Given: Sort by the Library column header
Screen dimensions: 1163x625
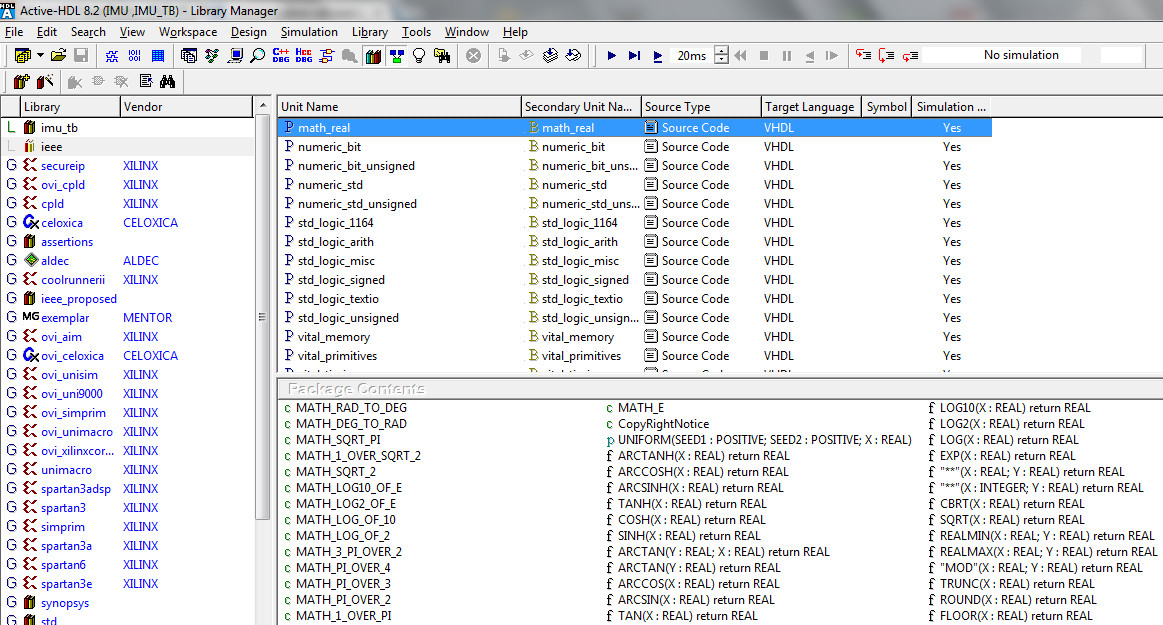Looking at the screenshot, I should [x=70, y=107].
